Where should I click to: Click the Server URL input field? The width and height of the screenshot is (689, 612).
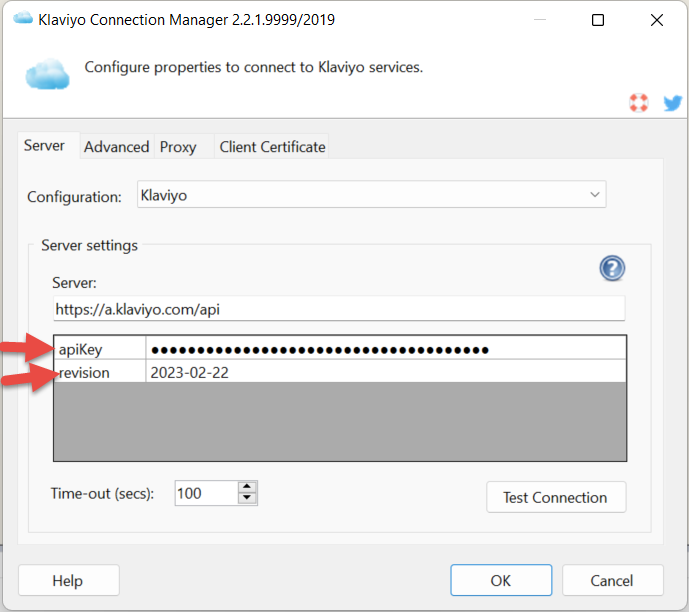[339, 309]
